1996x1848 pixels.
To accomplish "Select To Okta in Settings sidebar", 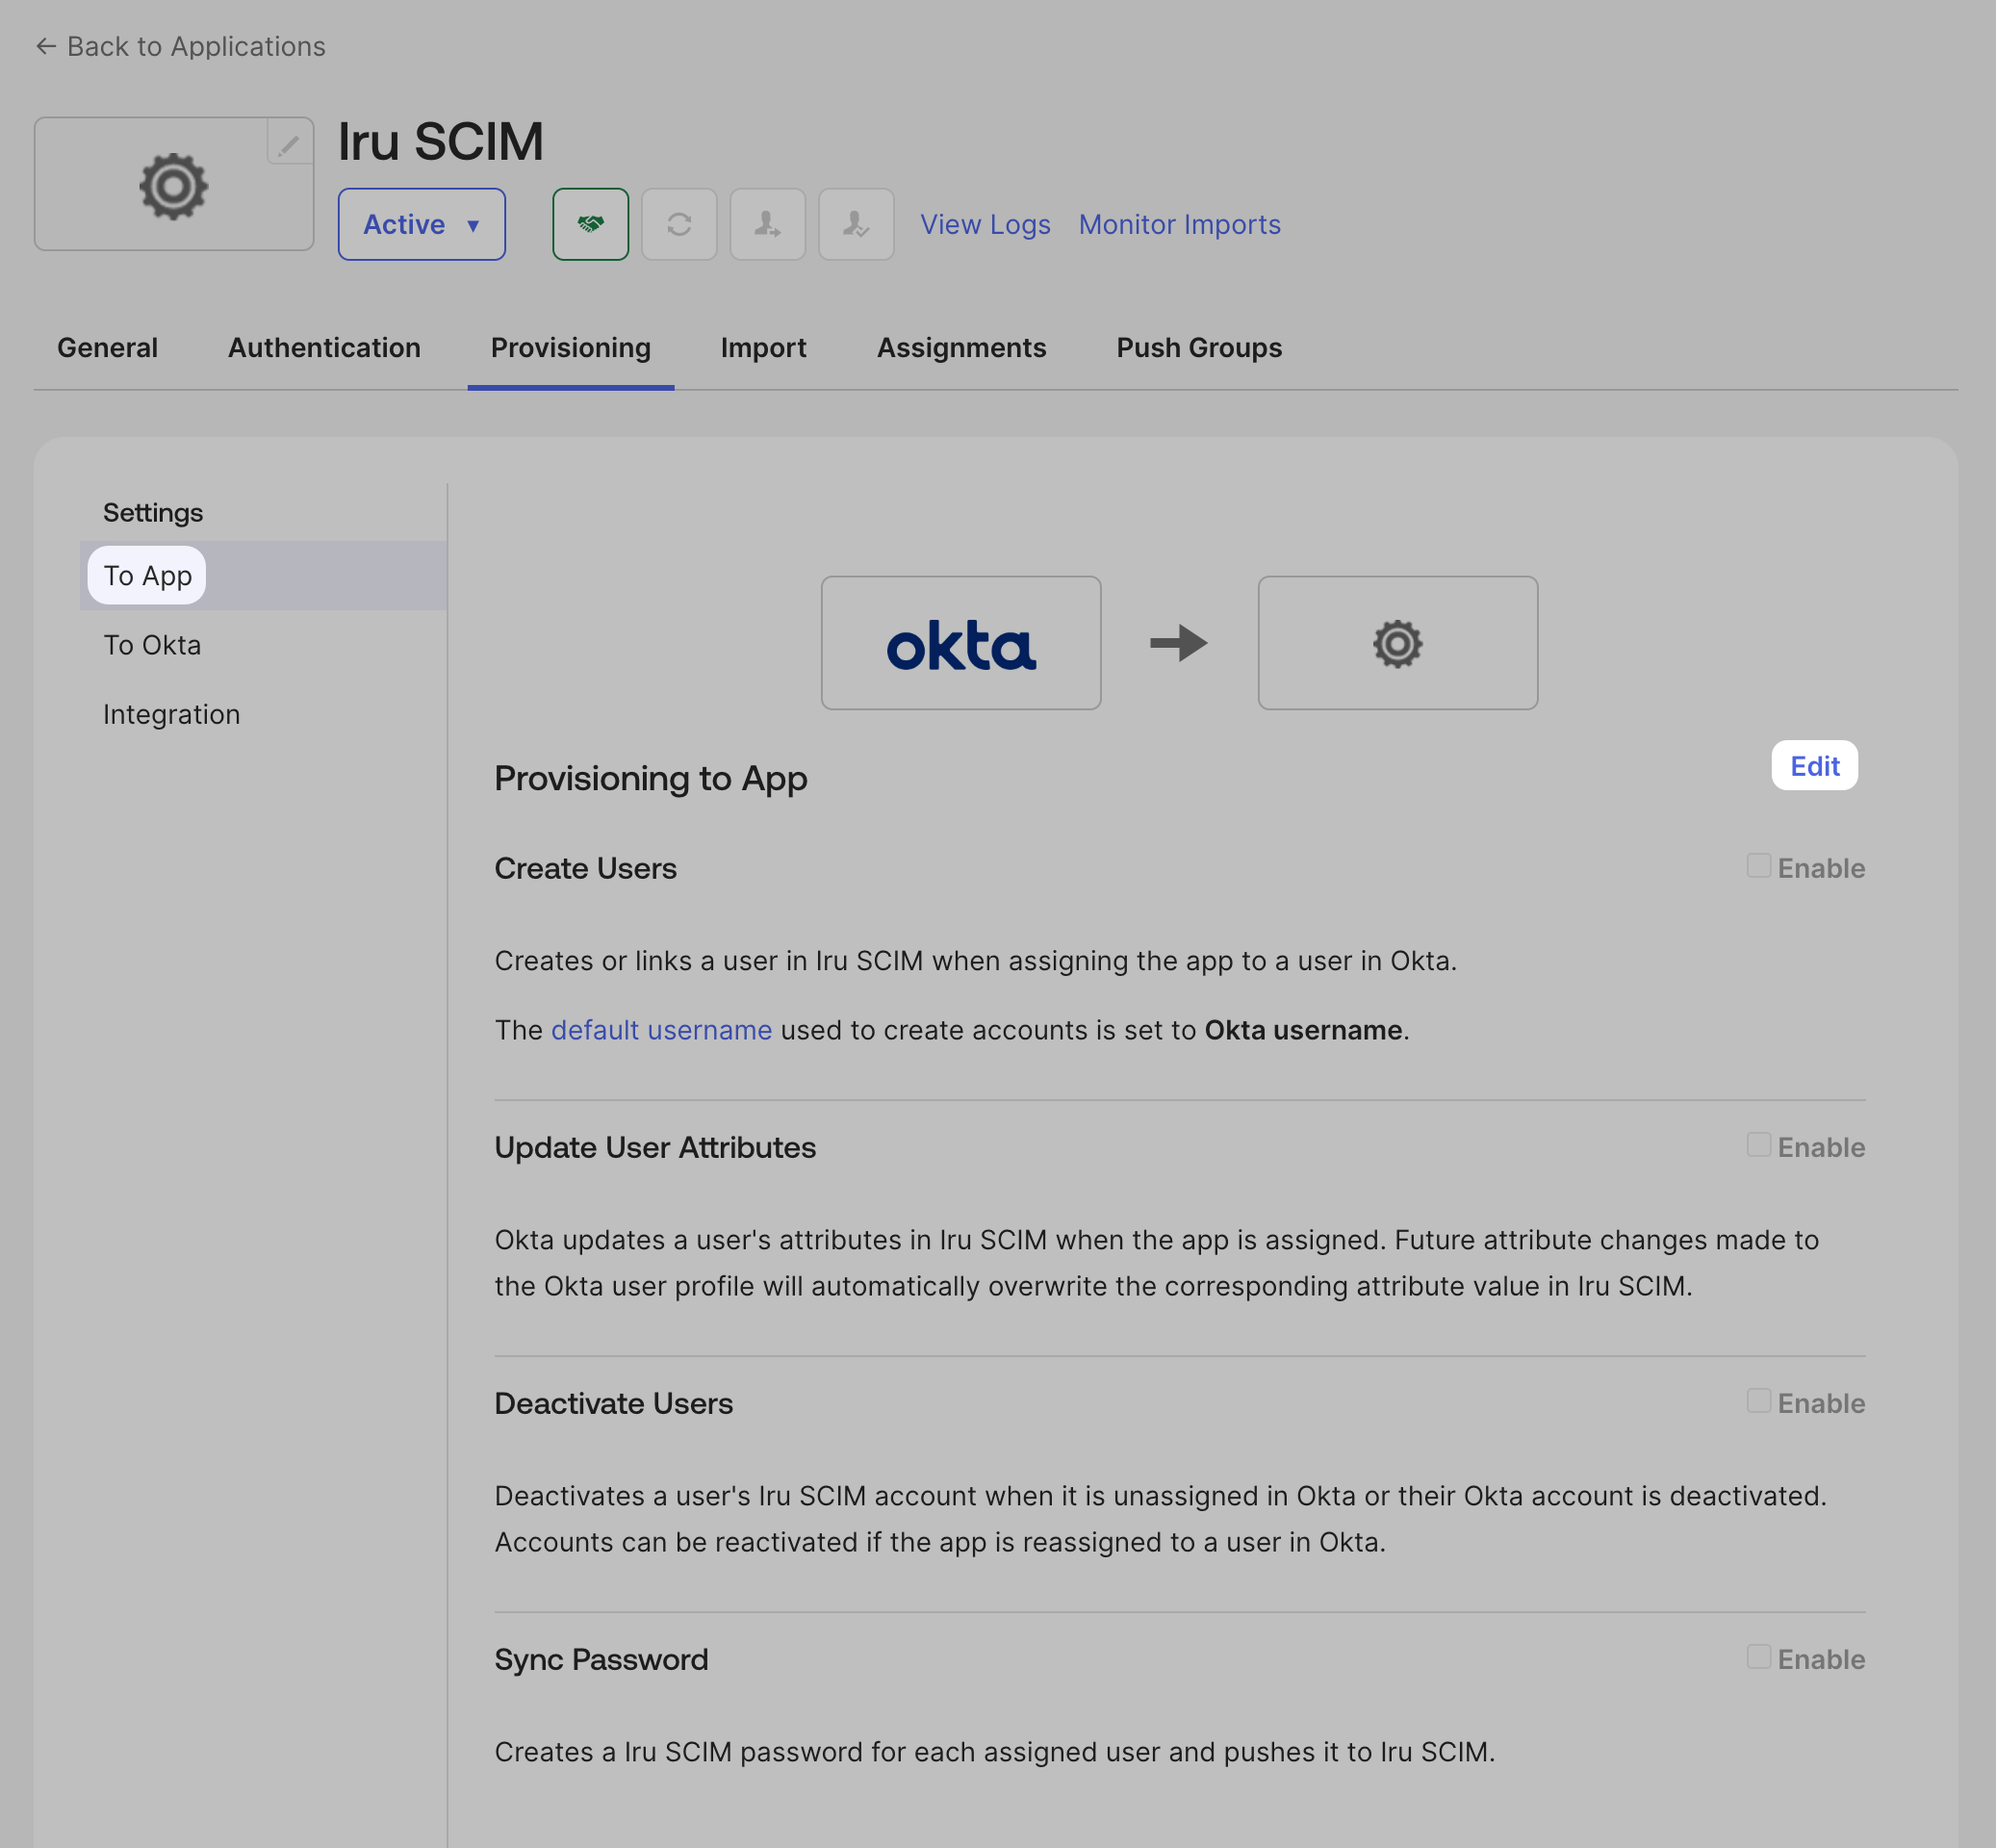I will (152, 645).
